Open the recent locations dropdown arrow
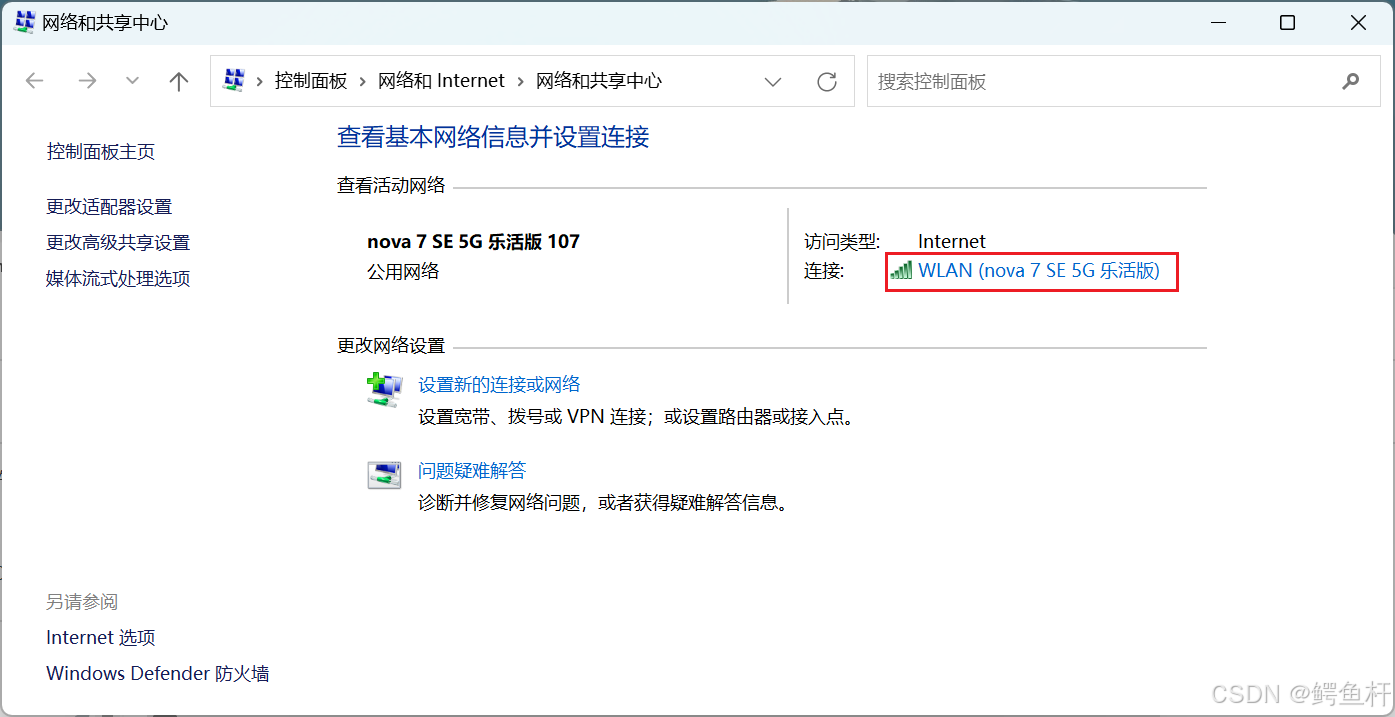The image size is (1395, 717). pyautogui.click(x=132, y=81)
